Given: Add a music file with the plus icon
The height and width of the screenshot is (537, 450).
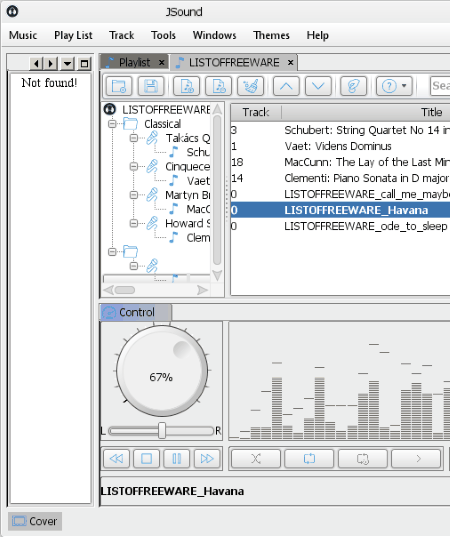Looking at the screenshot, I should tap(187, 86).
